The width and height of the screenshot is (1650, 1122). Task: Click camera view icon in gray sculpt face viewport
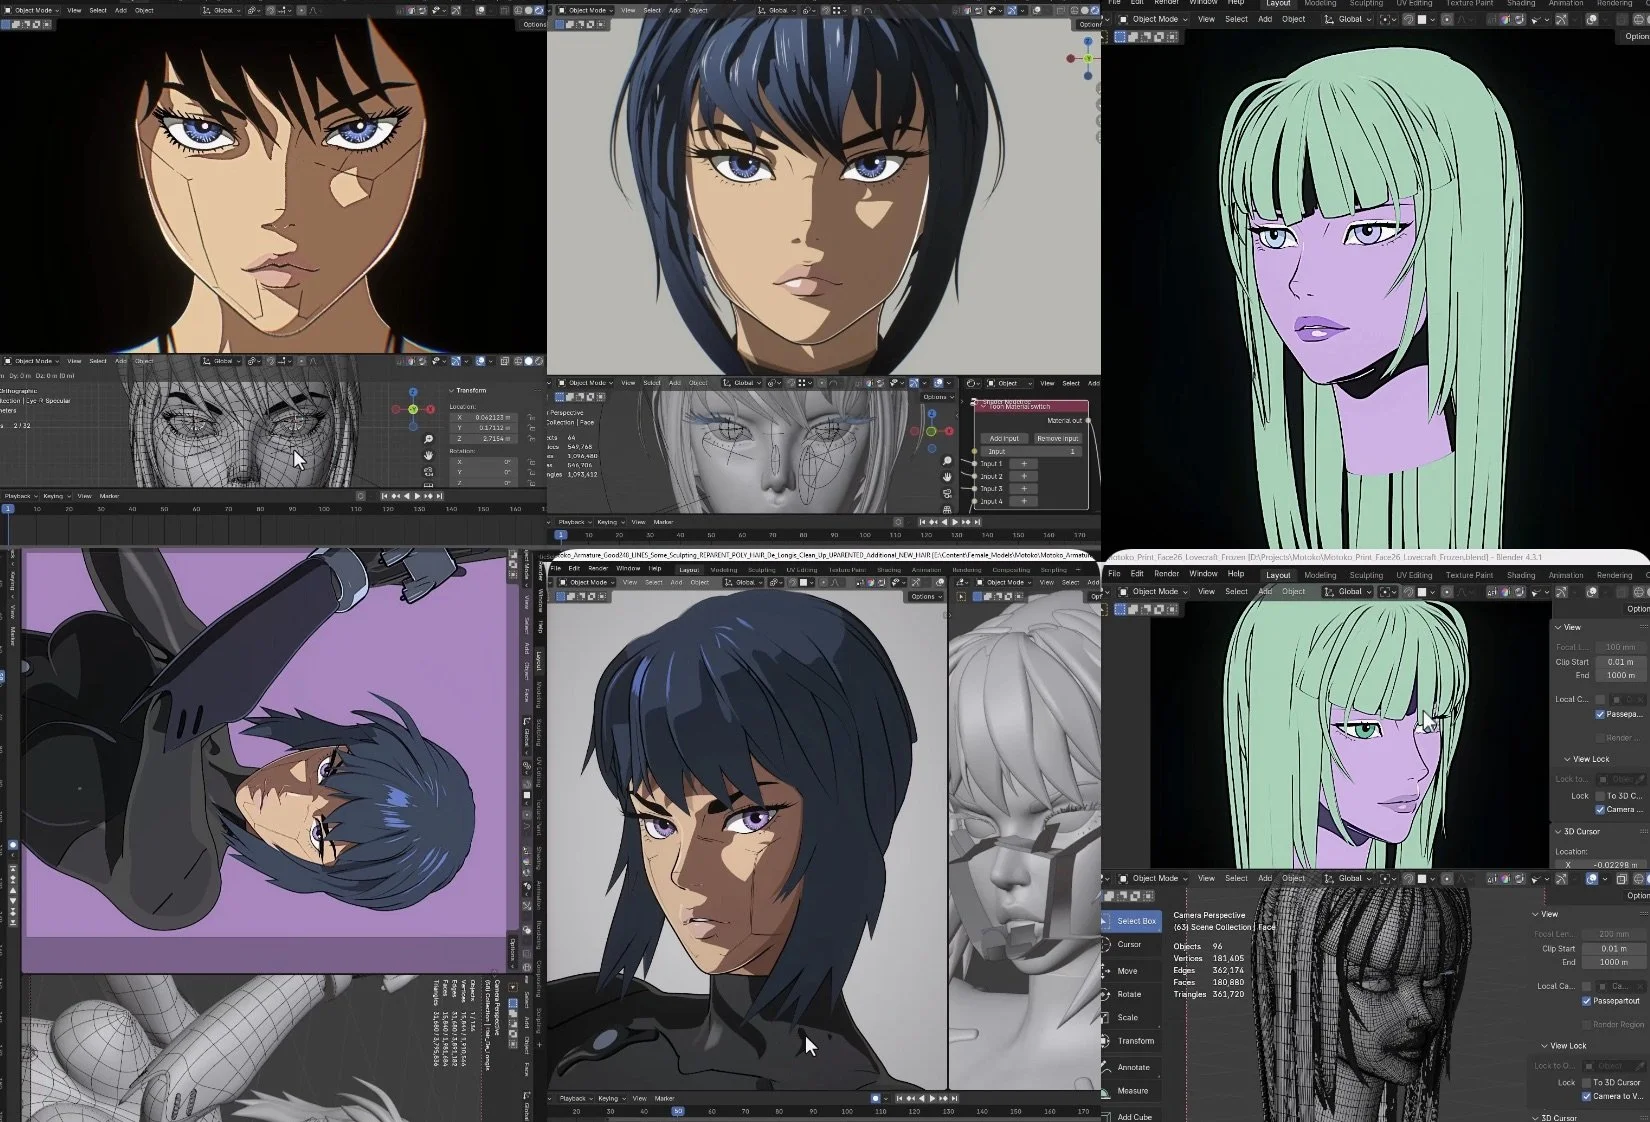pyautogui.click(x=947, y=493)
